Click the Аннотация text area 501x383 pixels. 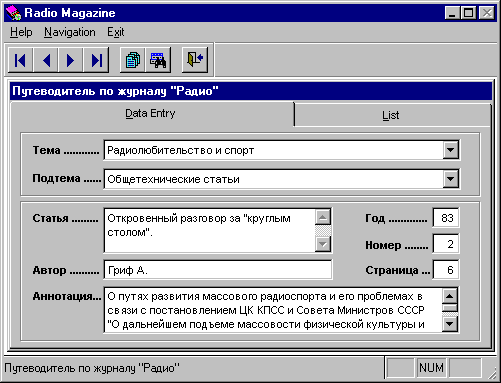[x=273, y=310]
